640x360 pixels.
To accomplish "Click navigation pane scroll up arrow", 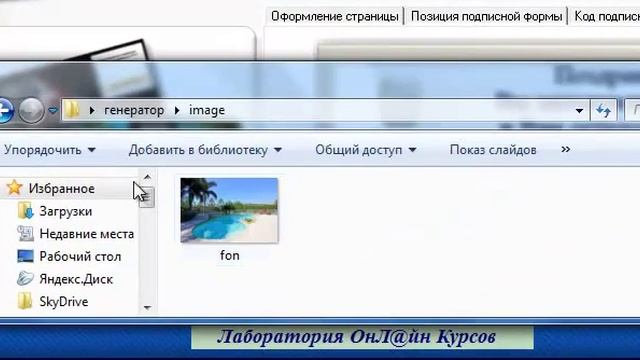I will 147,177.
